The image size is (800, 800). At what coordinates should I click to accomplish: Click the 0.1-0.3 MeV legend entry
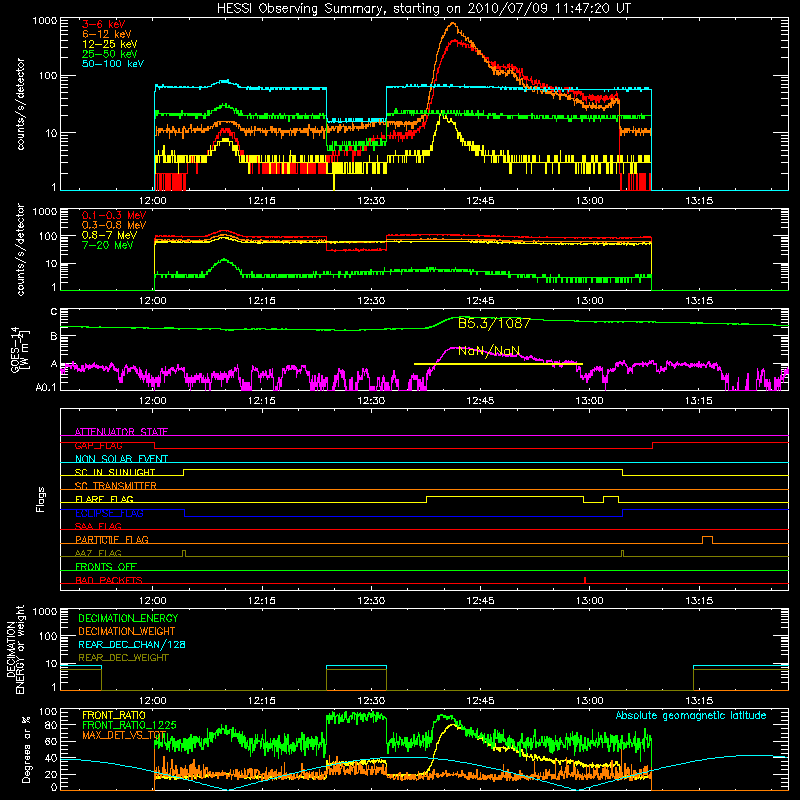point(114,215)
